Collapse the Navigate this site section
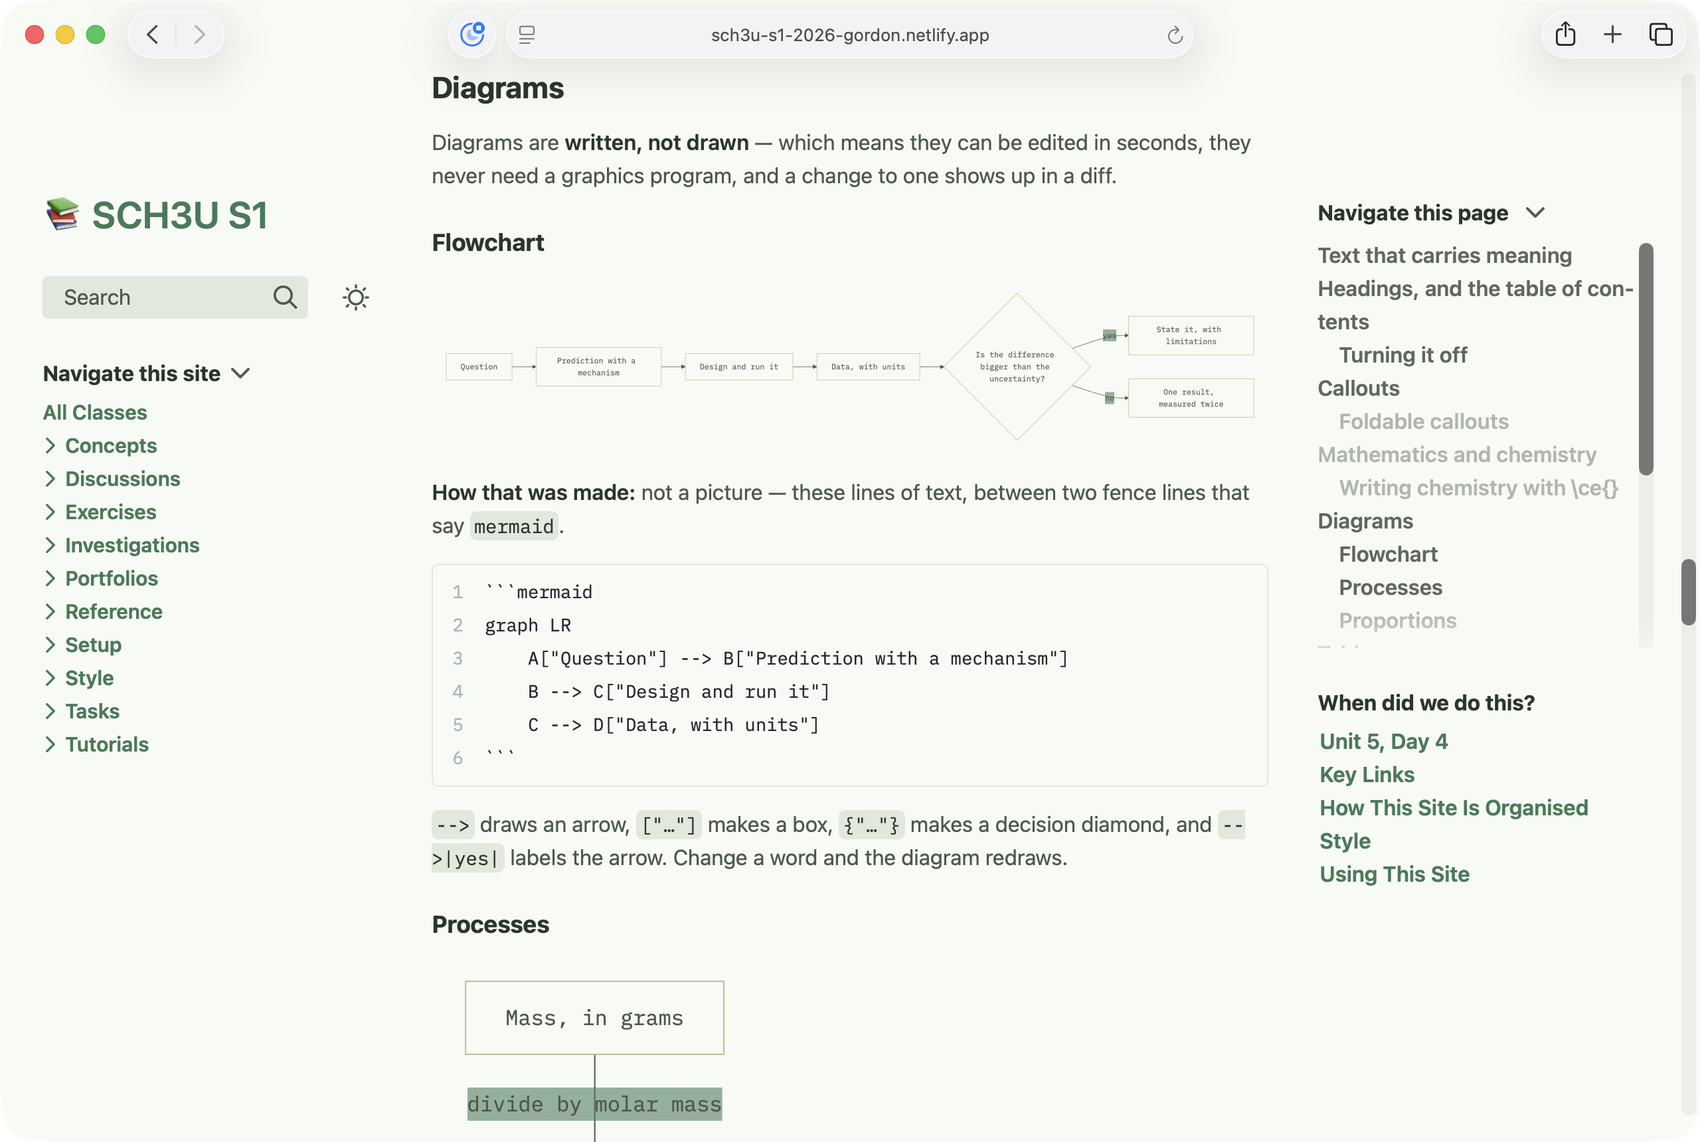1700x1142 pixels. [240, 373]
